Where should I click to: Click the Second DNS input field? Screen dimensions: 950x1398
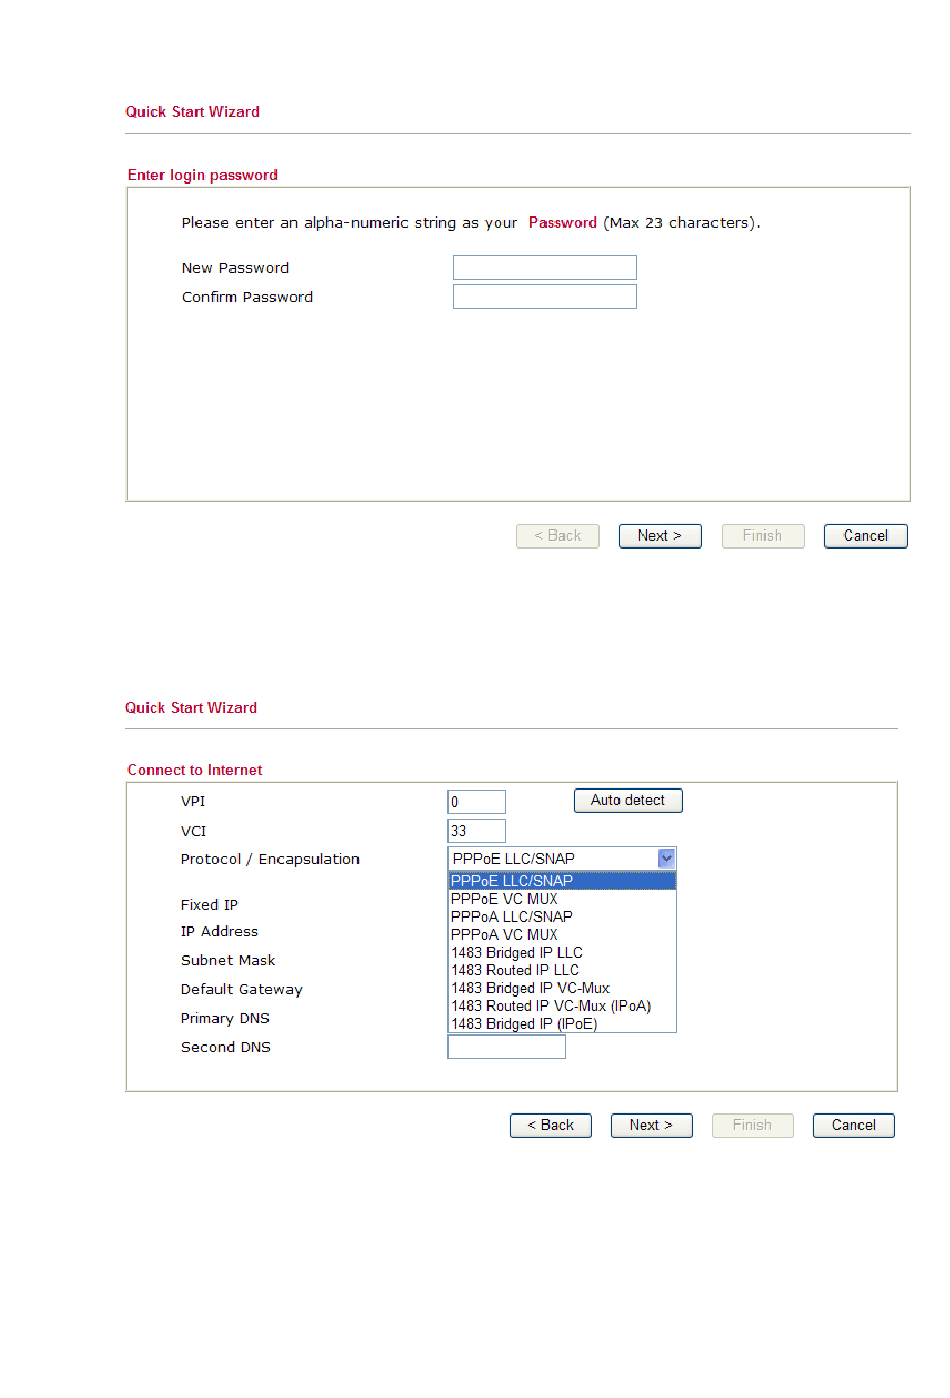tap(506, 1047)
